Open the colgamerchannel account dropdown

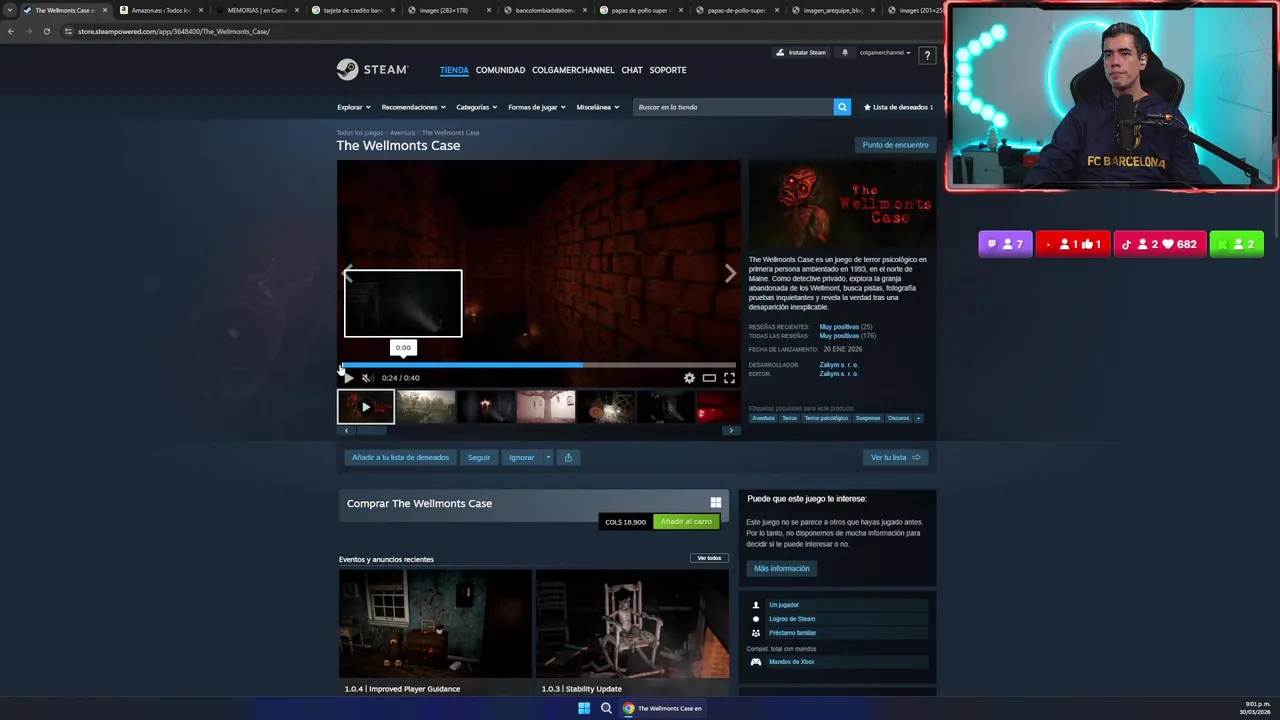pos(885,52)
